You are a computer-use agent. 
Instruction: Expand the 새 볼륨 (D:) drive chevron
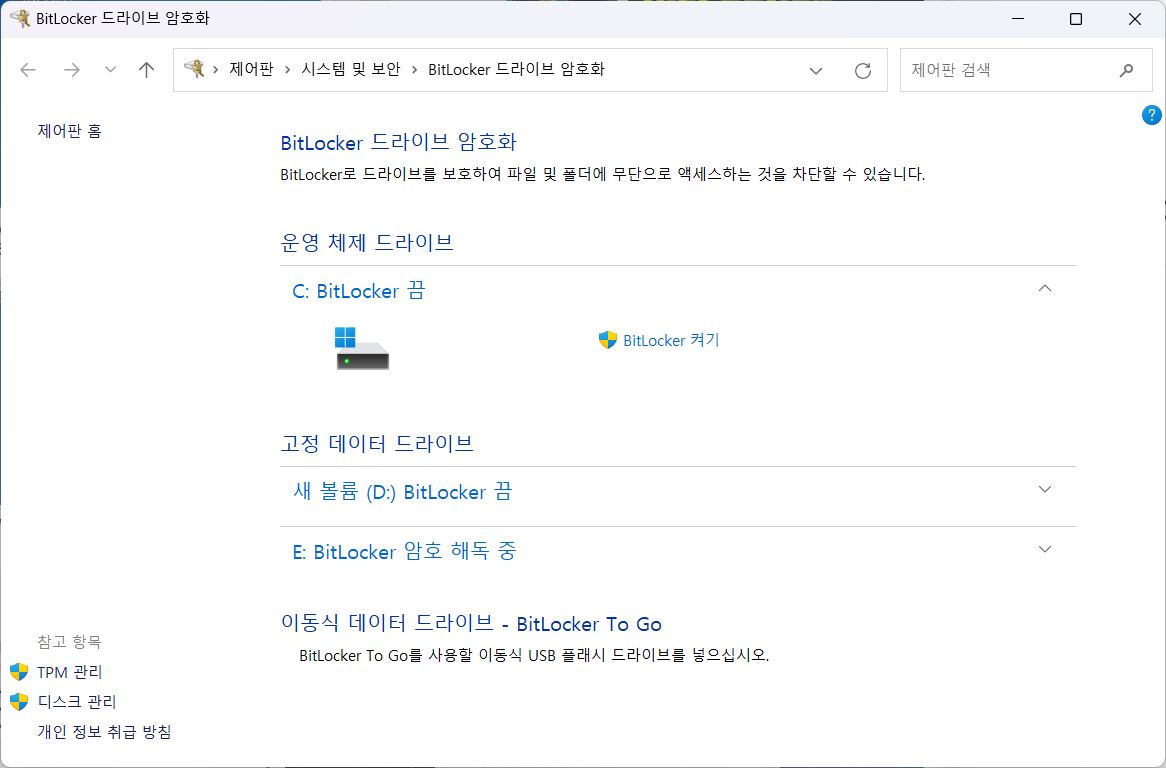[x=1045, y=489]
